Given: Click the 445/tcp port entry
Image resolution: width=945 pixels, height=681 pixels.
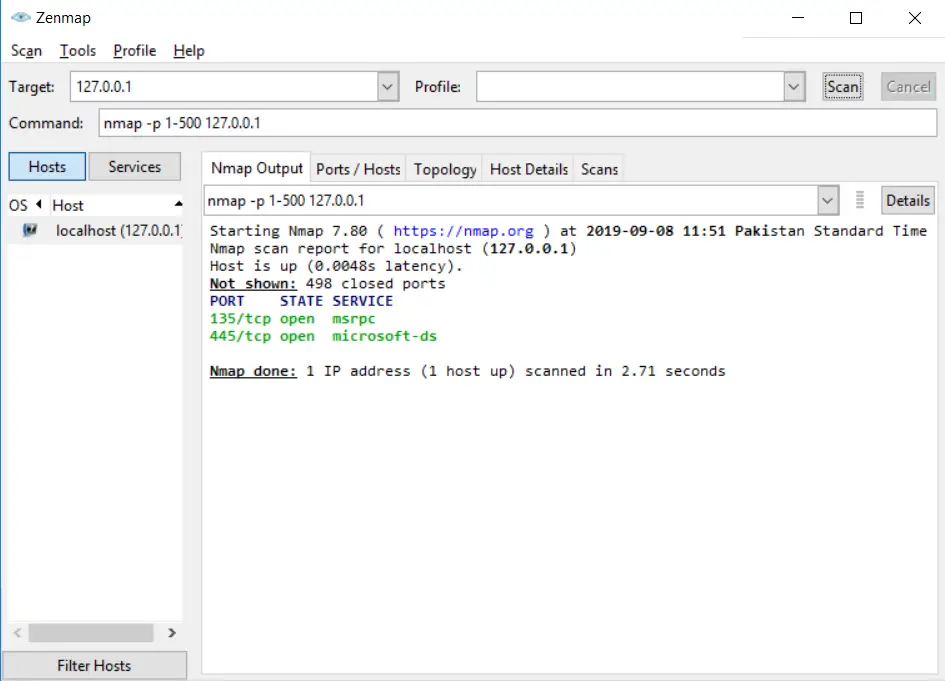Looking at the screenshot, I should point(240,336).
